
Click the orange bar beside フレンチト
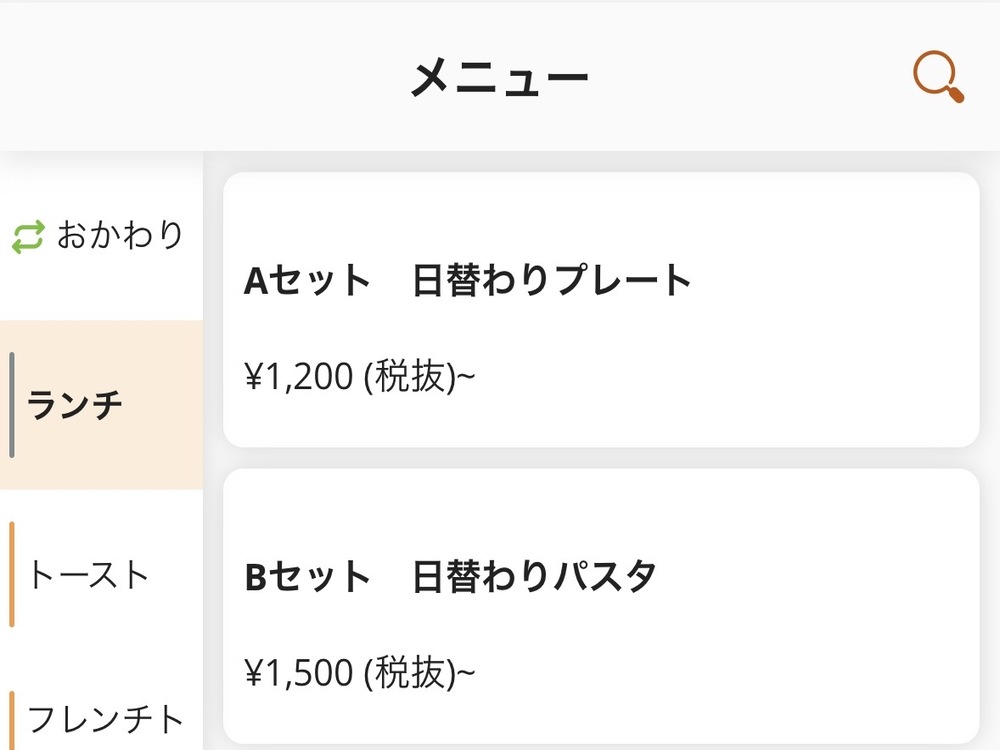coord(12,720)
